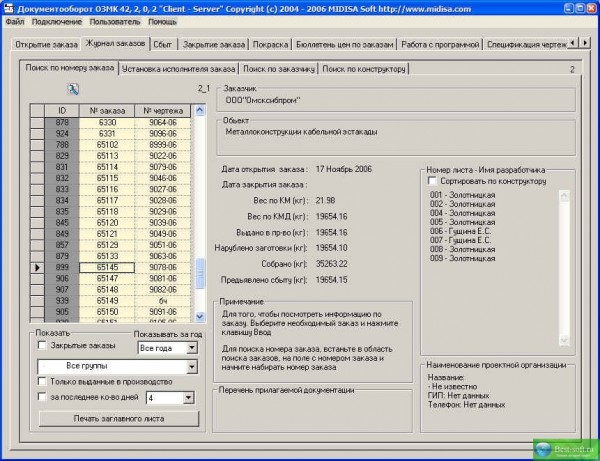Click the app icon in title bar
The width and height of the screenshot is (600, 461).
[9, 7]
